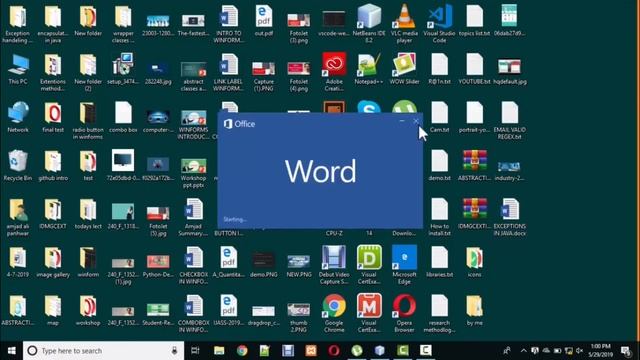This screenshot has height=360, width=640.
Task: Click the Windows Start button
Action: click(11, 351)
